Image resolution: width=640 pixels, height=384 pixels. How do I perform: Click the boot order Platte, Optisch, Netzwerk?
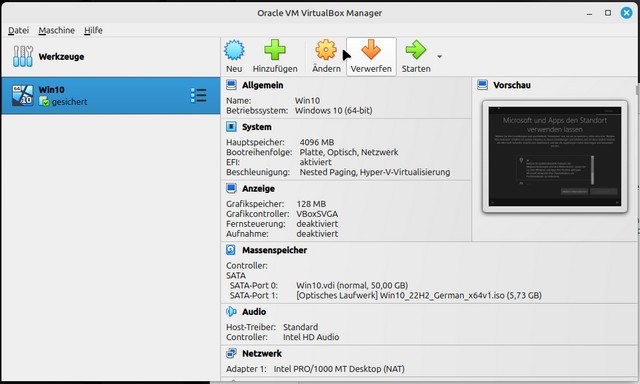point(349,152)
